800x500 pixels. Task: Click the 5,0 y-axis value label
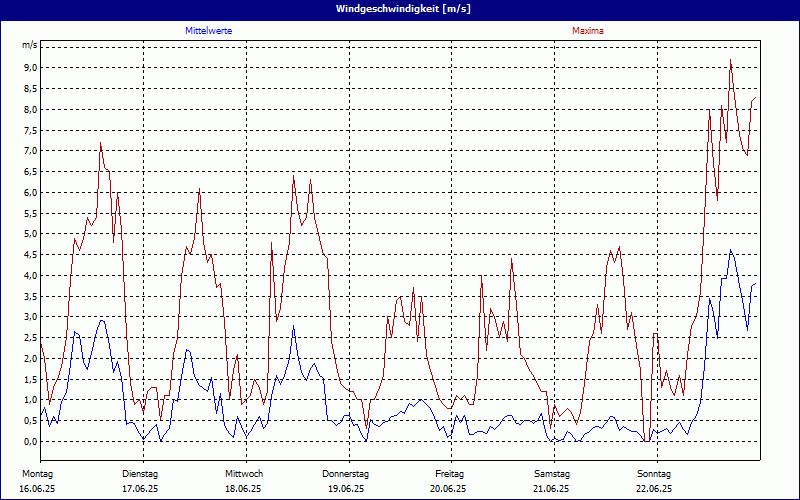pyautogui.click(x=30, y=234)
